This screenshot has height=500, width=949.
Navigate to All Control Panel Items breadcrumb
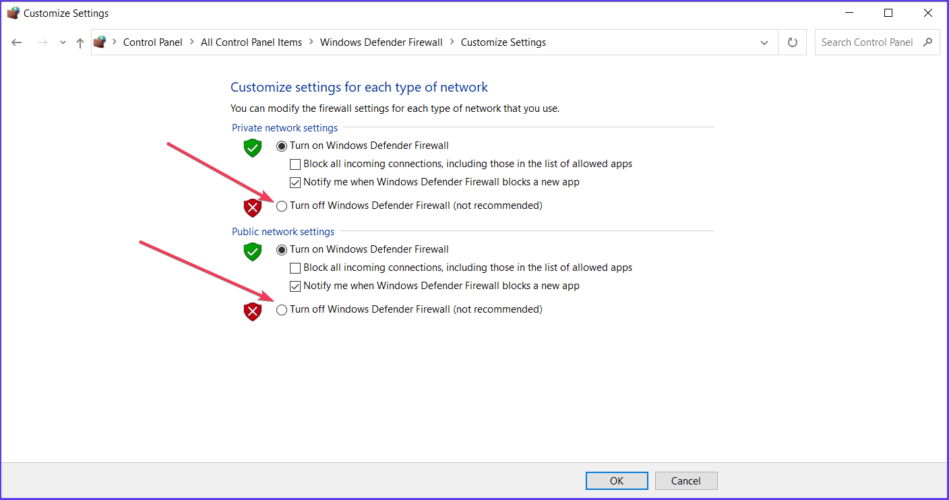pyautogui.click(x=251, y=42)
